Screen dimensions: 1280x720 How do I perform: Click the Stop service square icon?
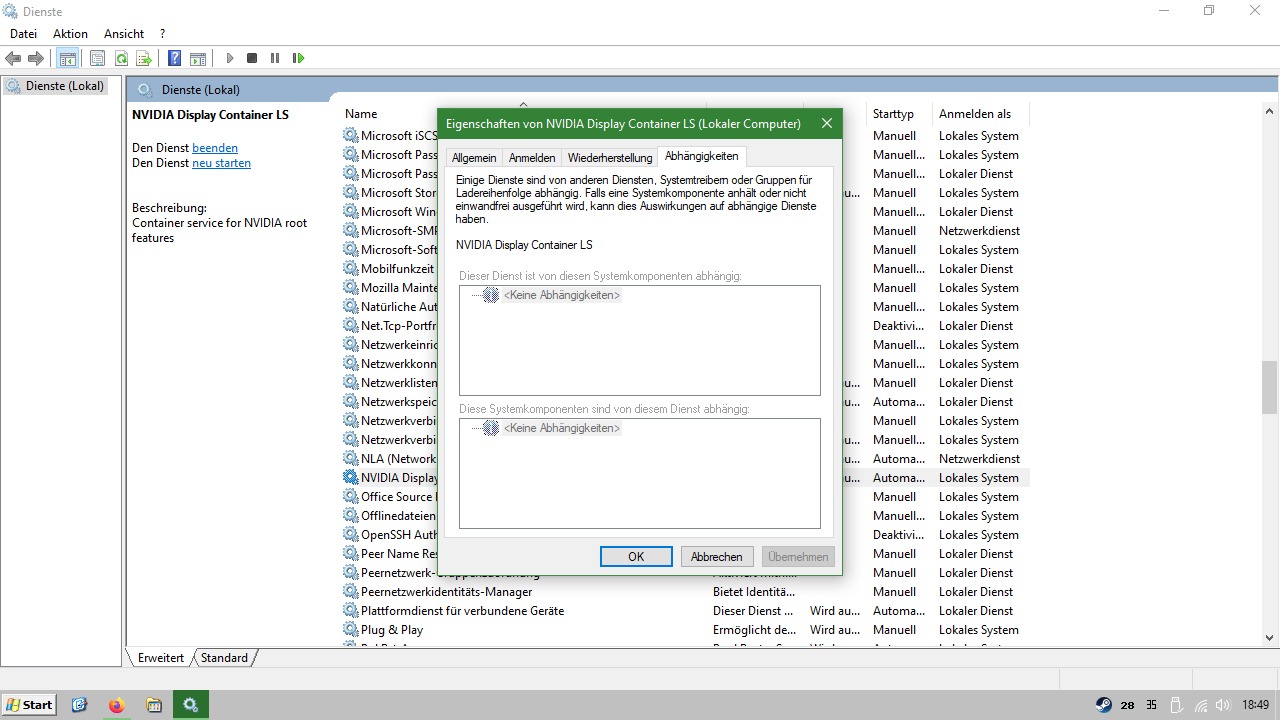click(x=252, y=59)
